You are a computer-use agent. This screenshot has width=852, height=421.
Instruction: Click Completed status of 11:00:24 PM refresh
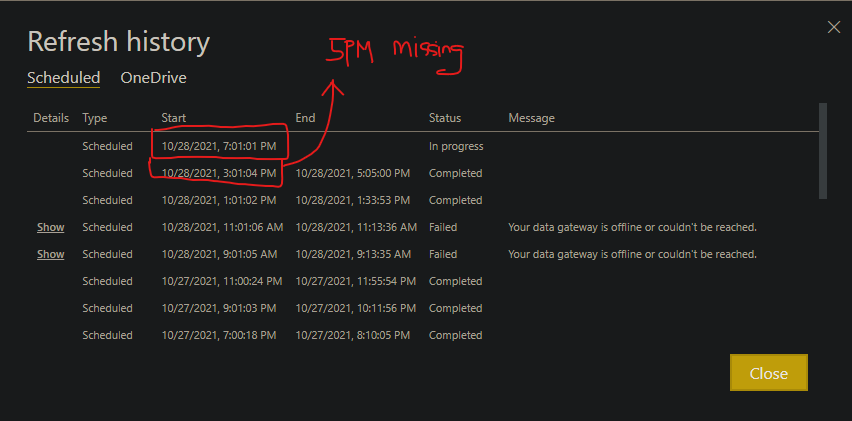tap(455, 281)
